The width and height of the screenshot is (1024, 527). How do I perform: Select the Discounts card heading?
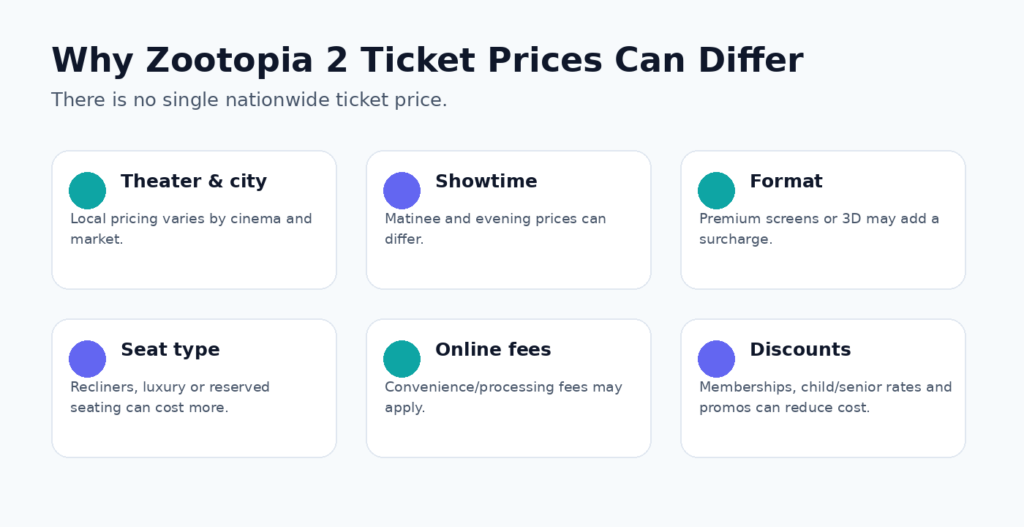coord(801,350)
